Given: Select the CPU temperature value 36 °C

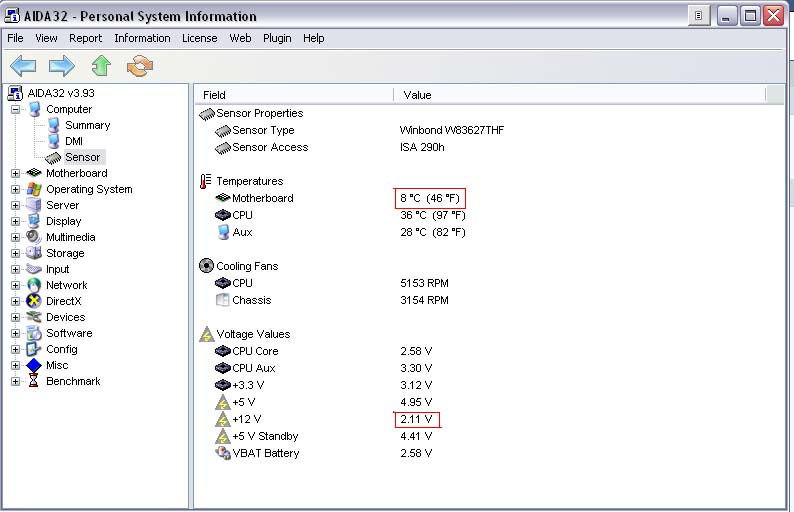Looking at the screenshot, I should pyautogui.click(x=432, y=215).
